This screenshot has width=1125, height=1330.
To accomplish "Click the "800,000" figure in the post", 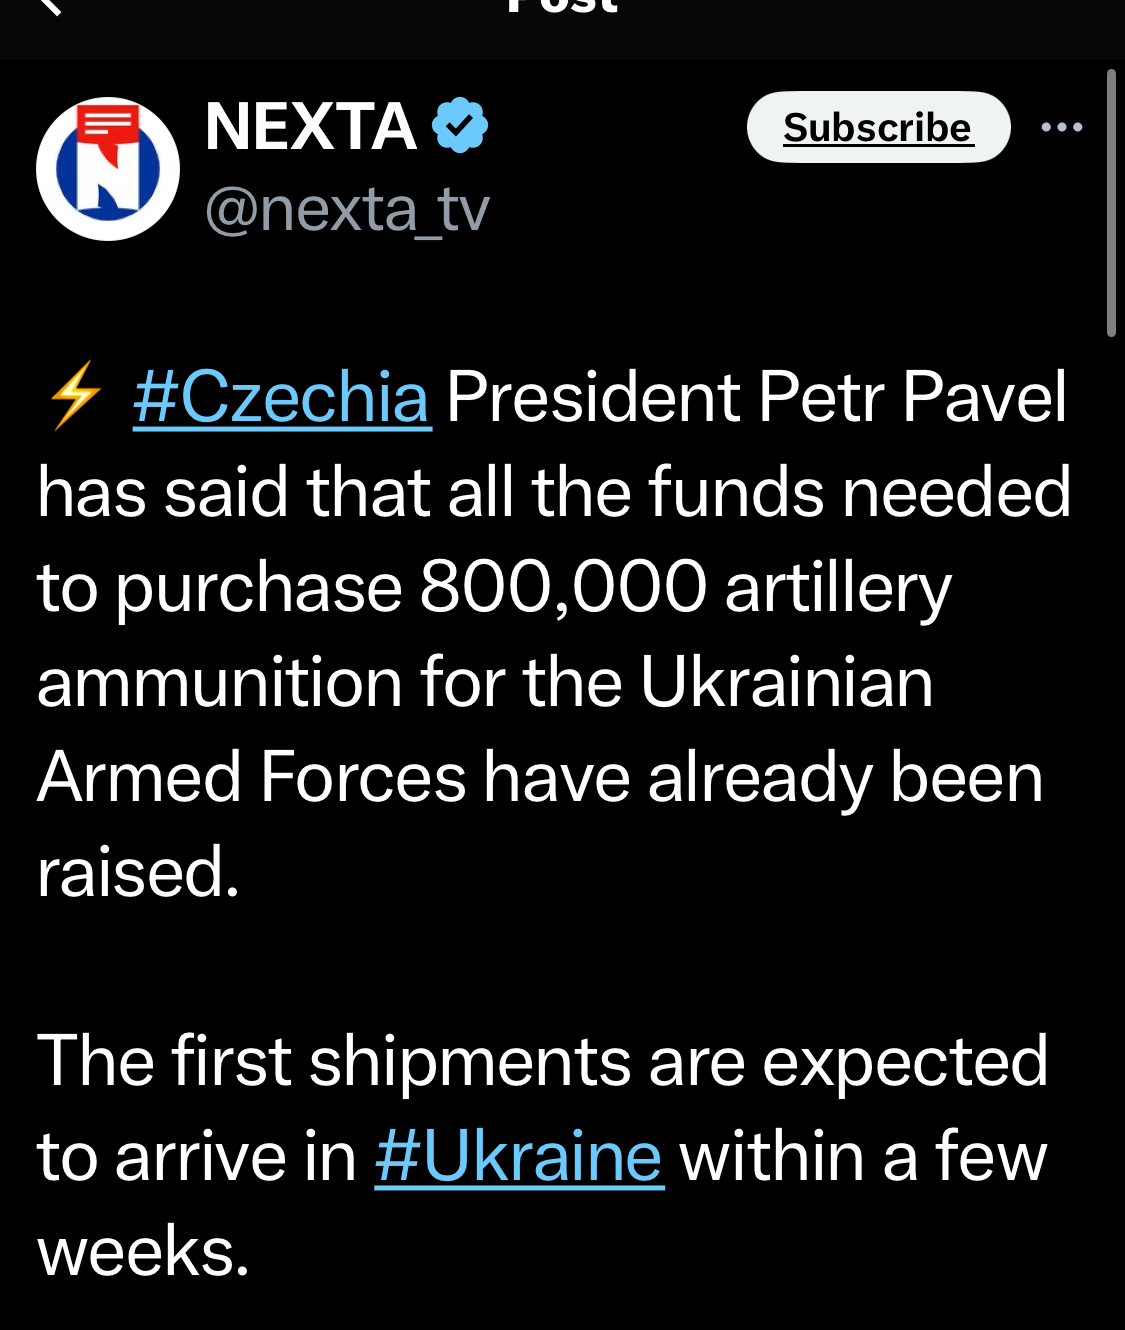I will point(563,587).
